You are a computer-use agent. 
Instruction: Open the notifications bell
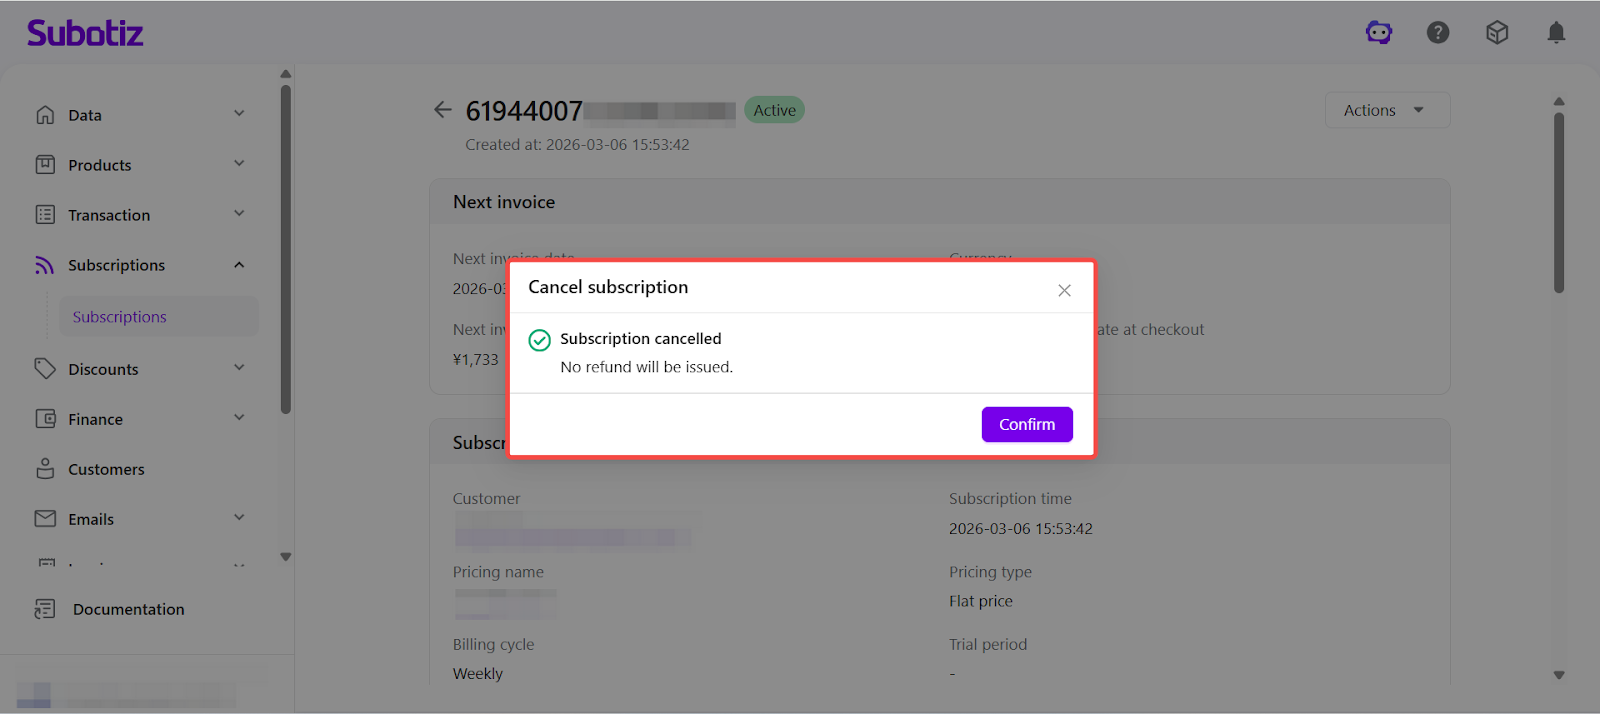1556,33
